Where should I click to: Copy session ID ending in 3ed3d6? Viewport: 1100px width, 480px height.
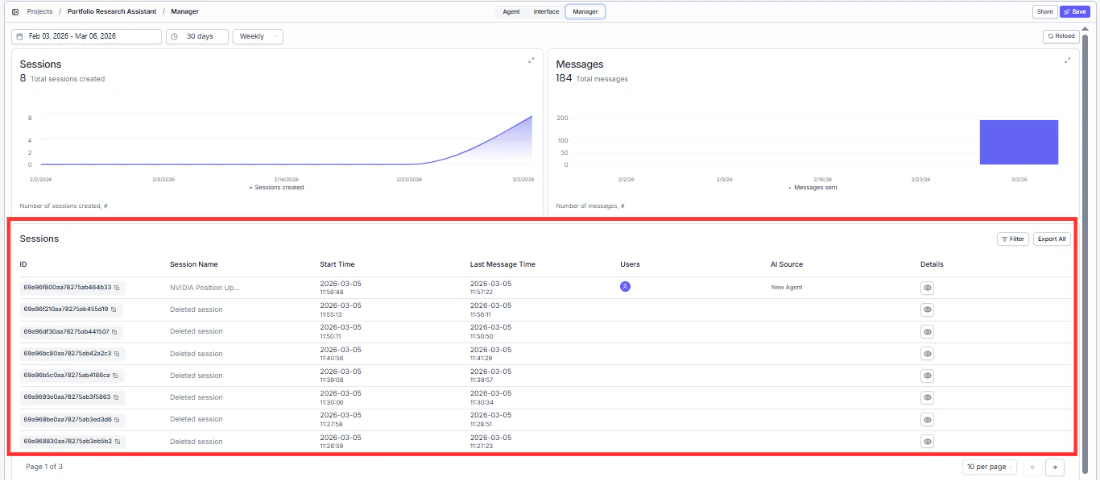click(x=117, y=419)
